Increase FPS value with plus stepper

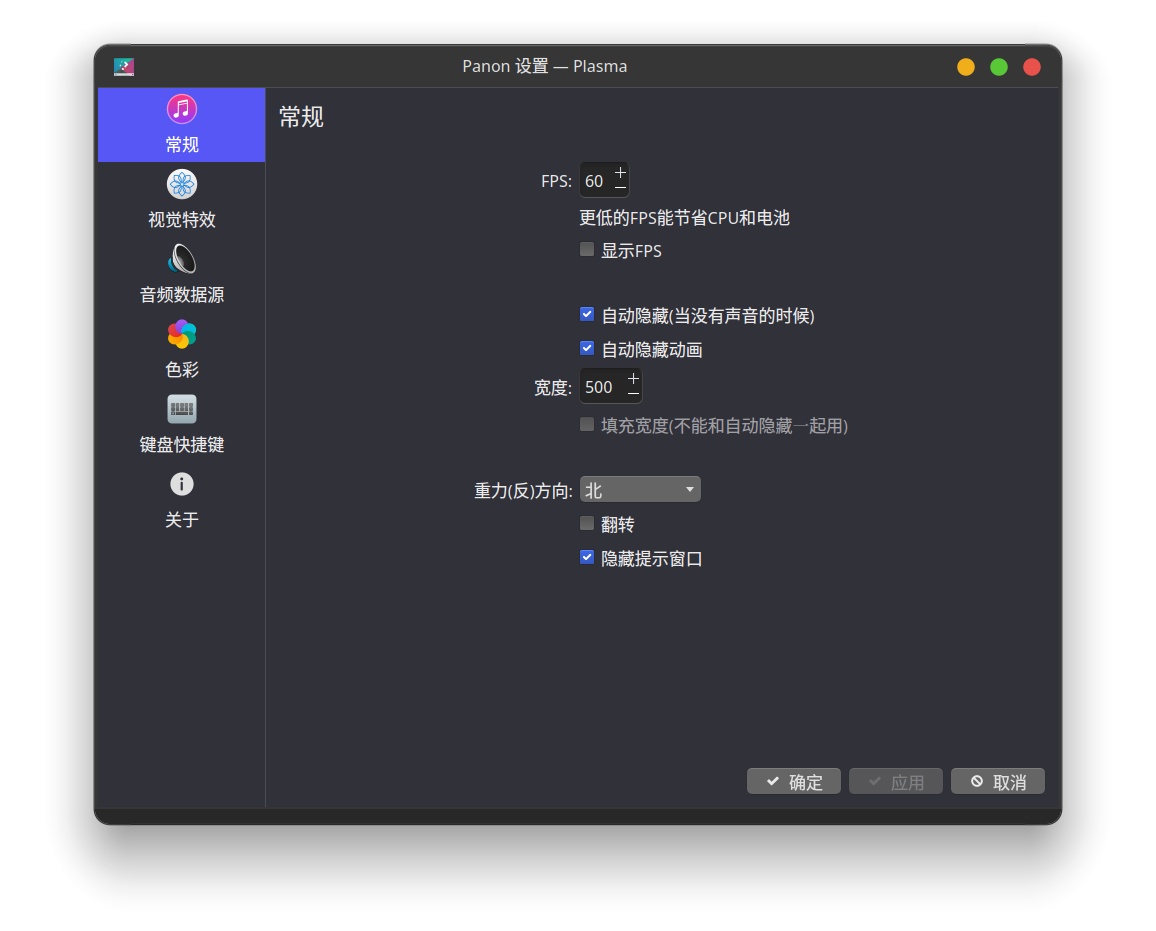(620, 172)
